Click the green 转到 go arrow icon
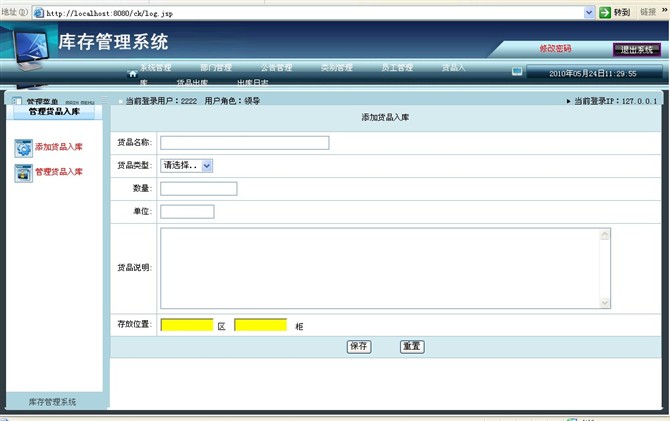Screen dimensions: 670x421 [605, 12]
